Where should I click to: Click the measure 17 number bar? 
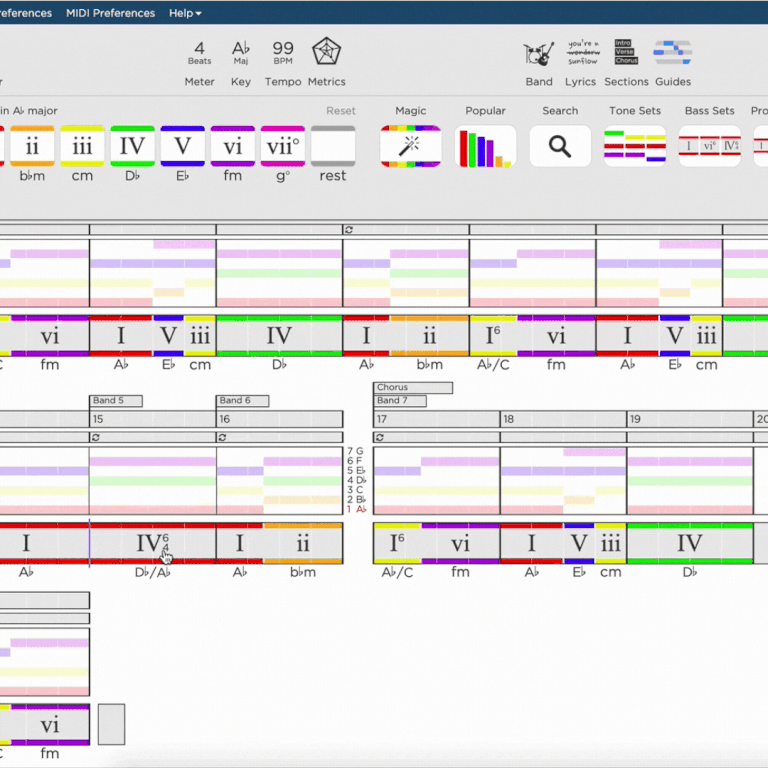pyautogui.click(x=436, y=419)
